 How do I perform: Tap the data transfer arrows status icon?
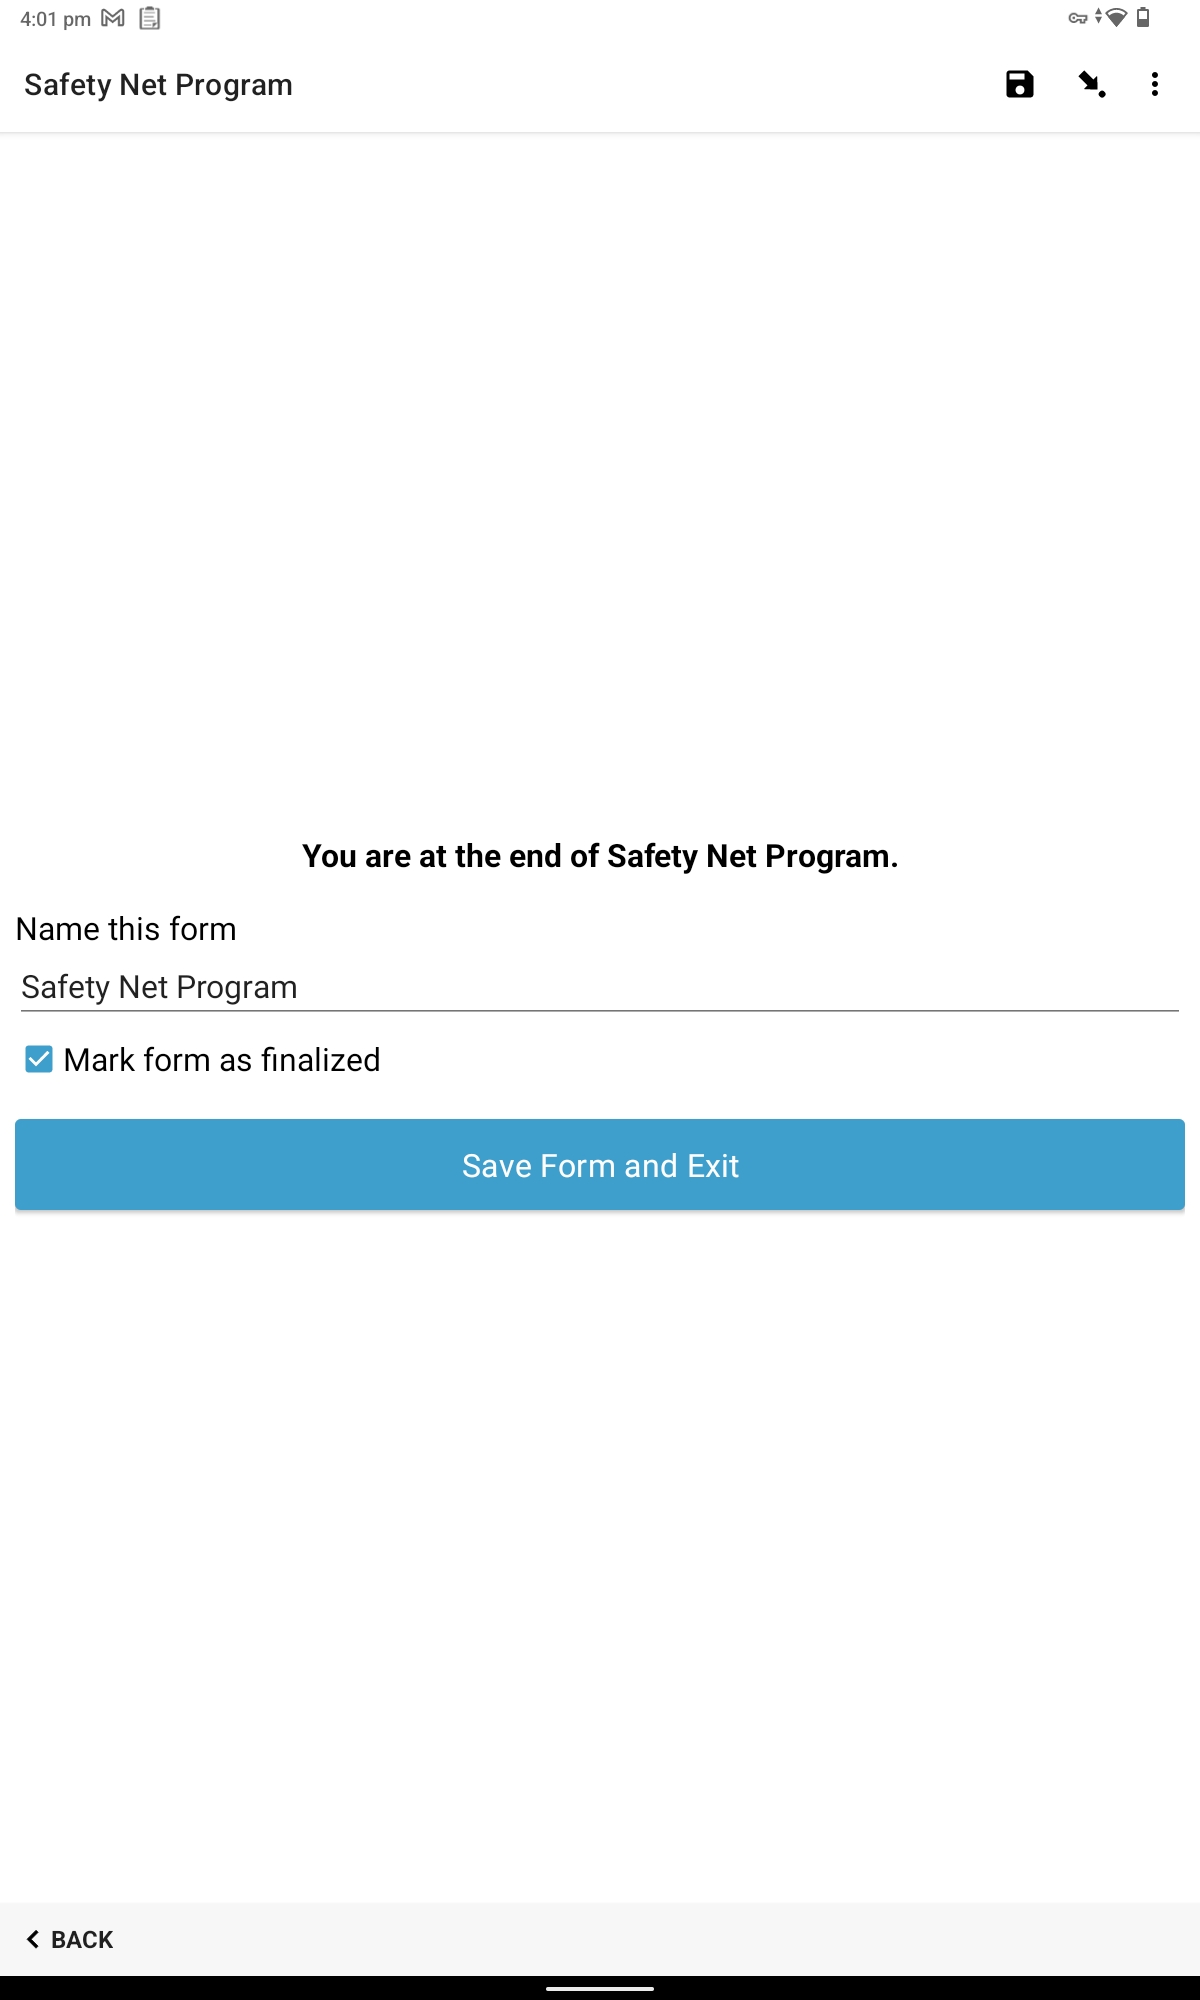[1098, 17]
